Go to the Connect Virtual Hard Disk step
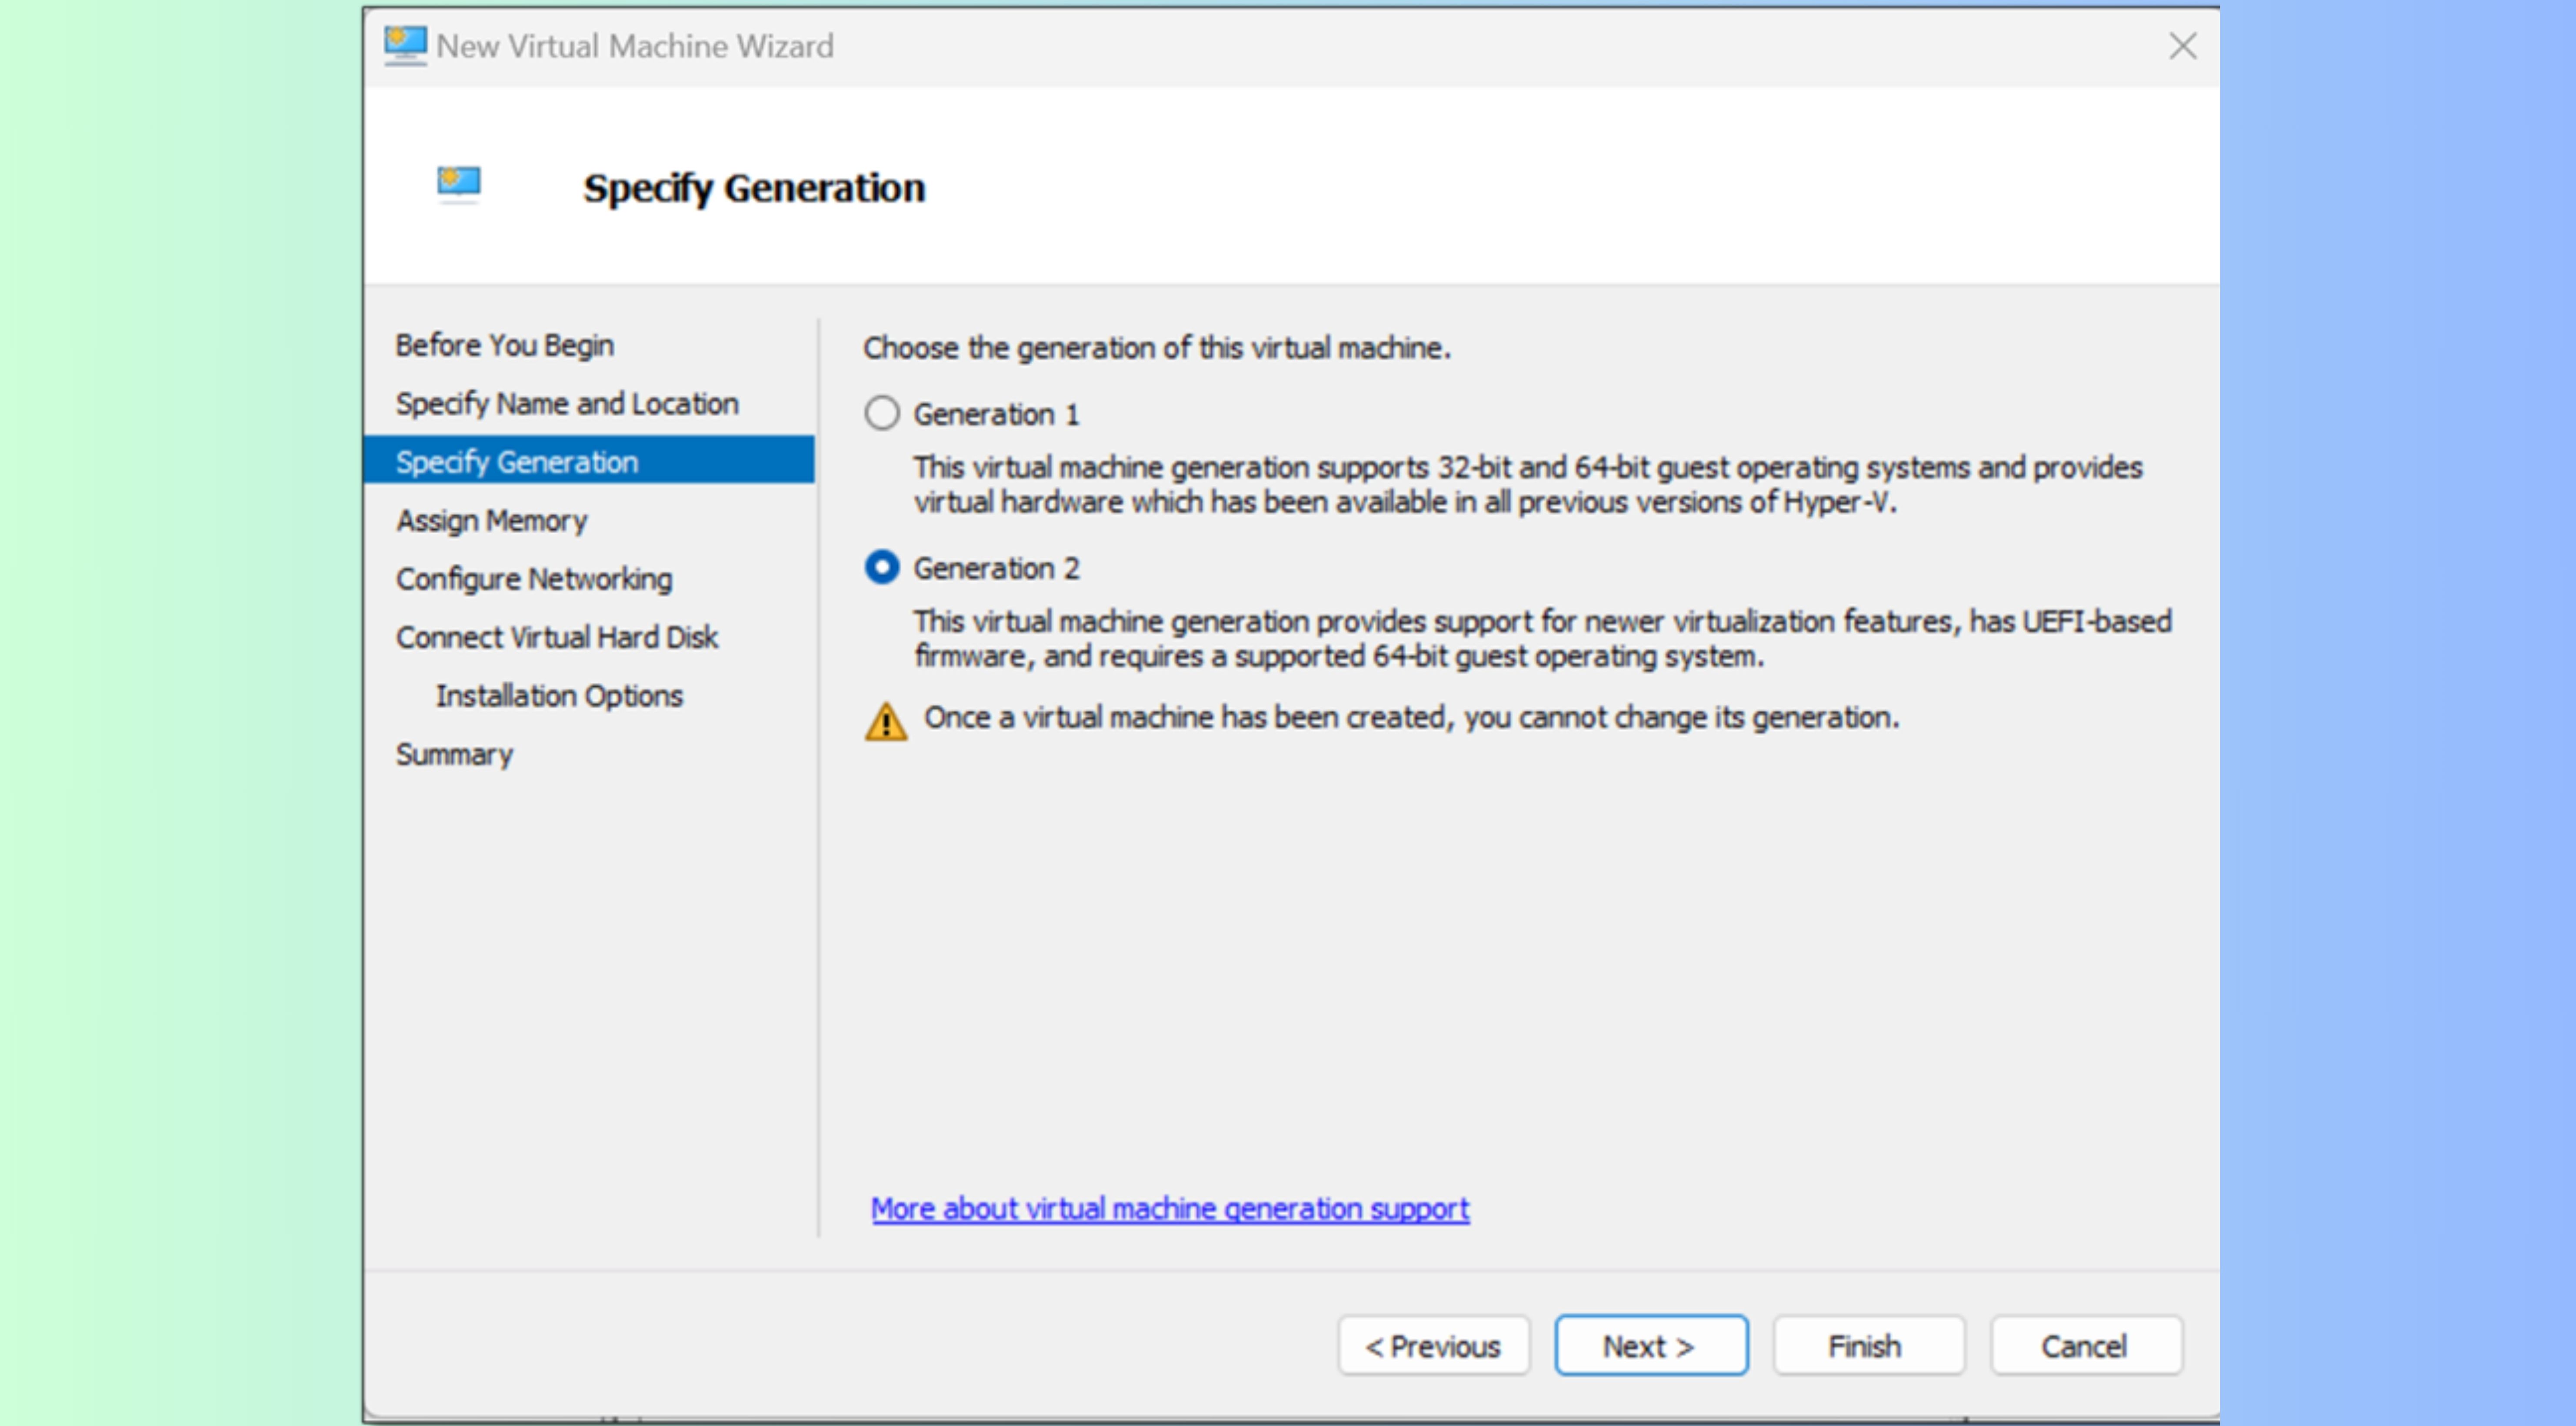This screenshot has width=2576, height=1426. coord(556,637)
